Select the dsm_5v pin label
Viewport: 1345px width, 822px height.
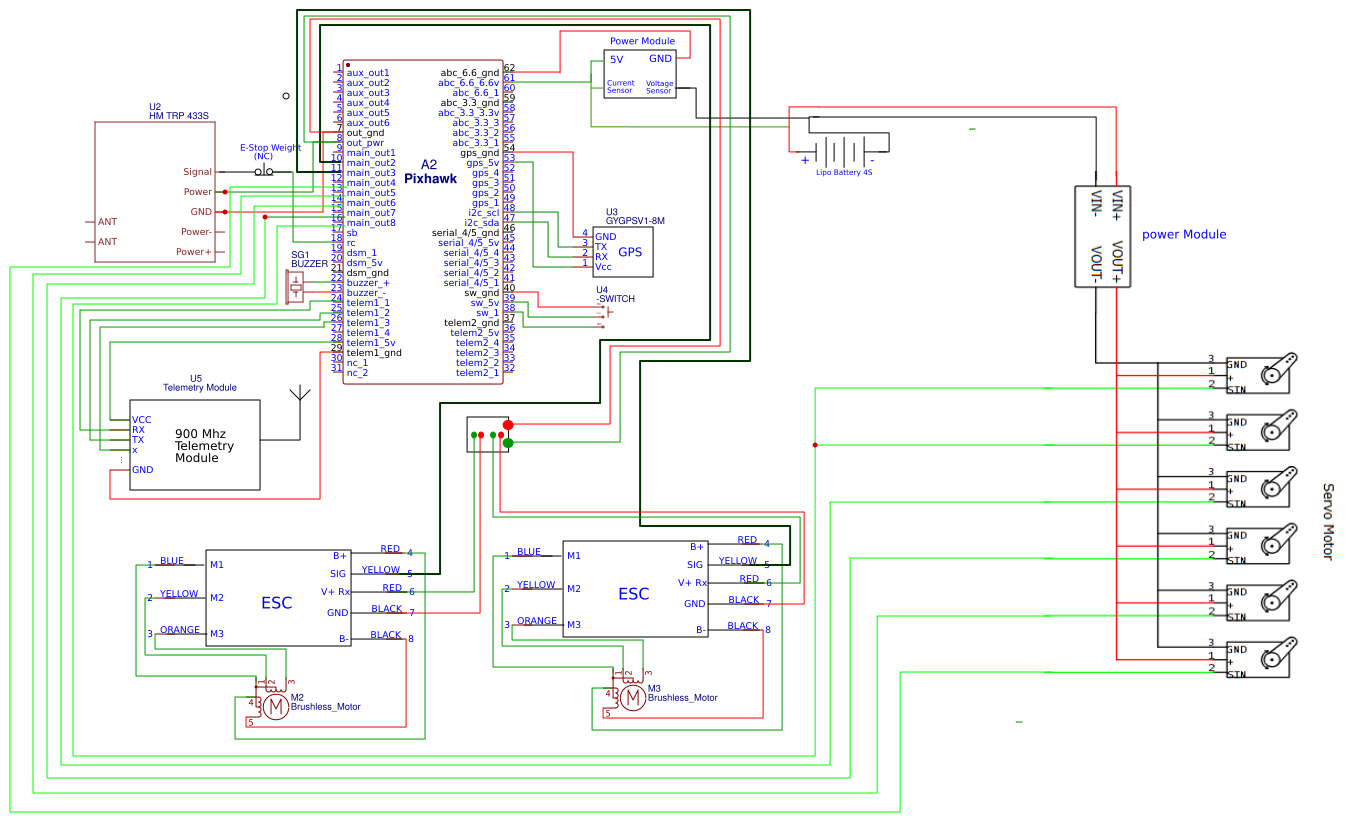coord(365,263)
